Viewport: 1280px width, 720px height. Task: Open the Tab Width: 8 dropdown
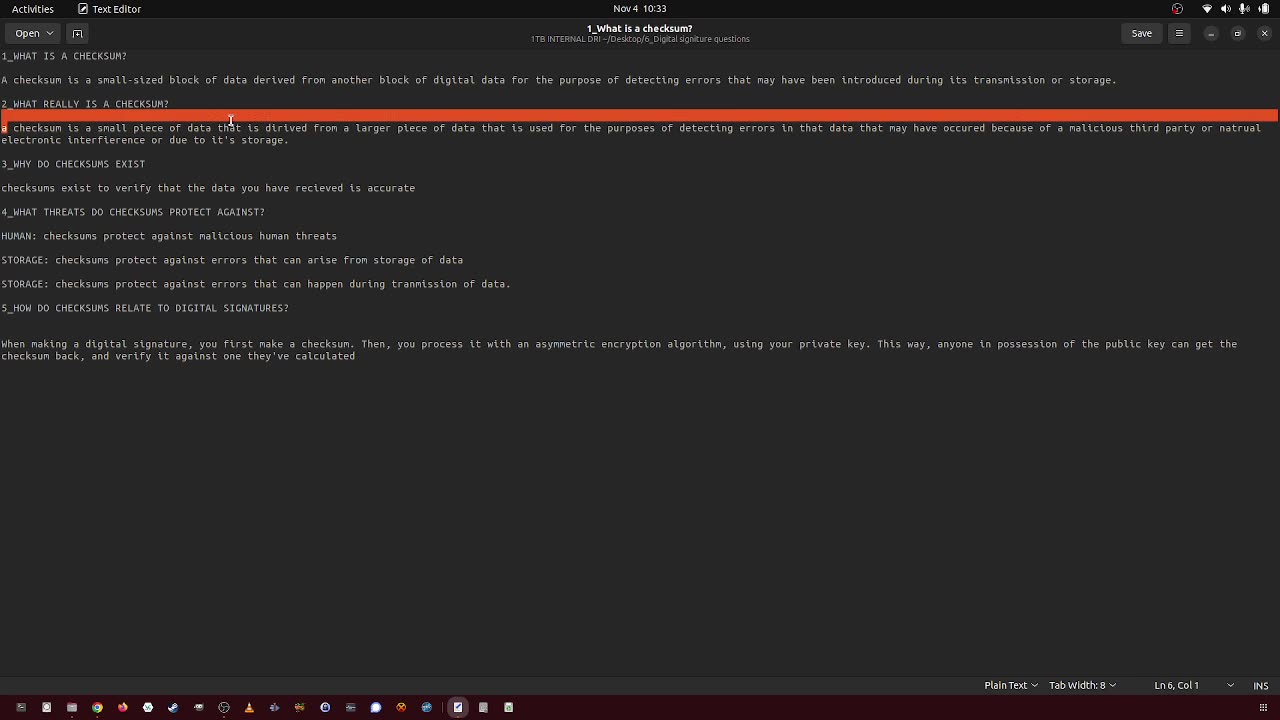[1082, 685]
